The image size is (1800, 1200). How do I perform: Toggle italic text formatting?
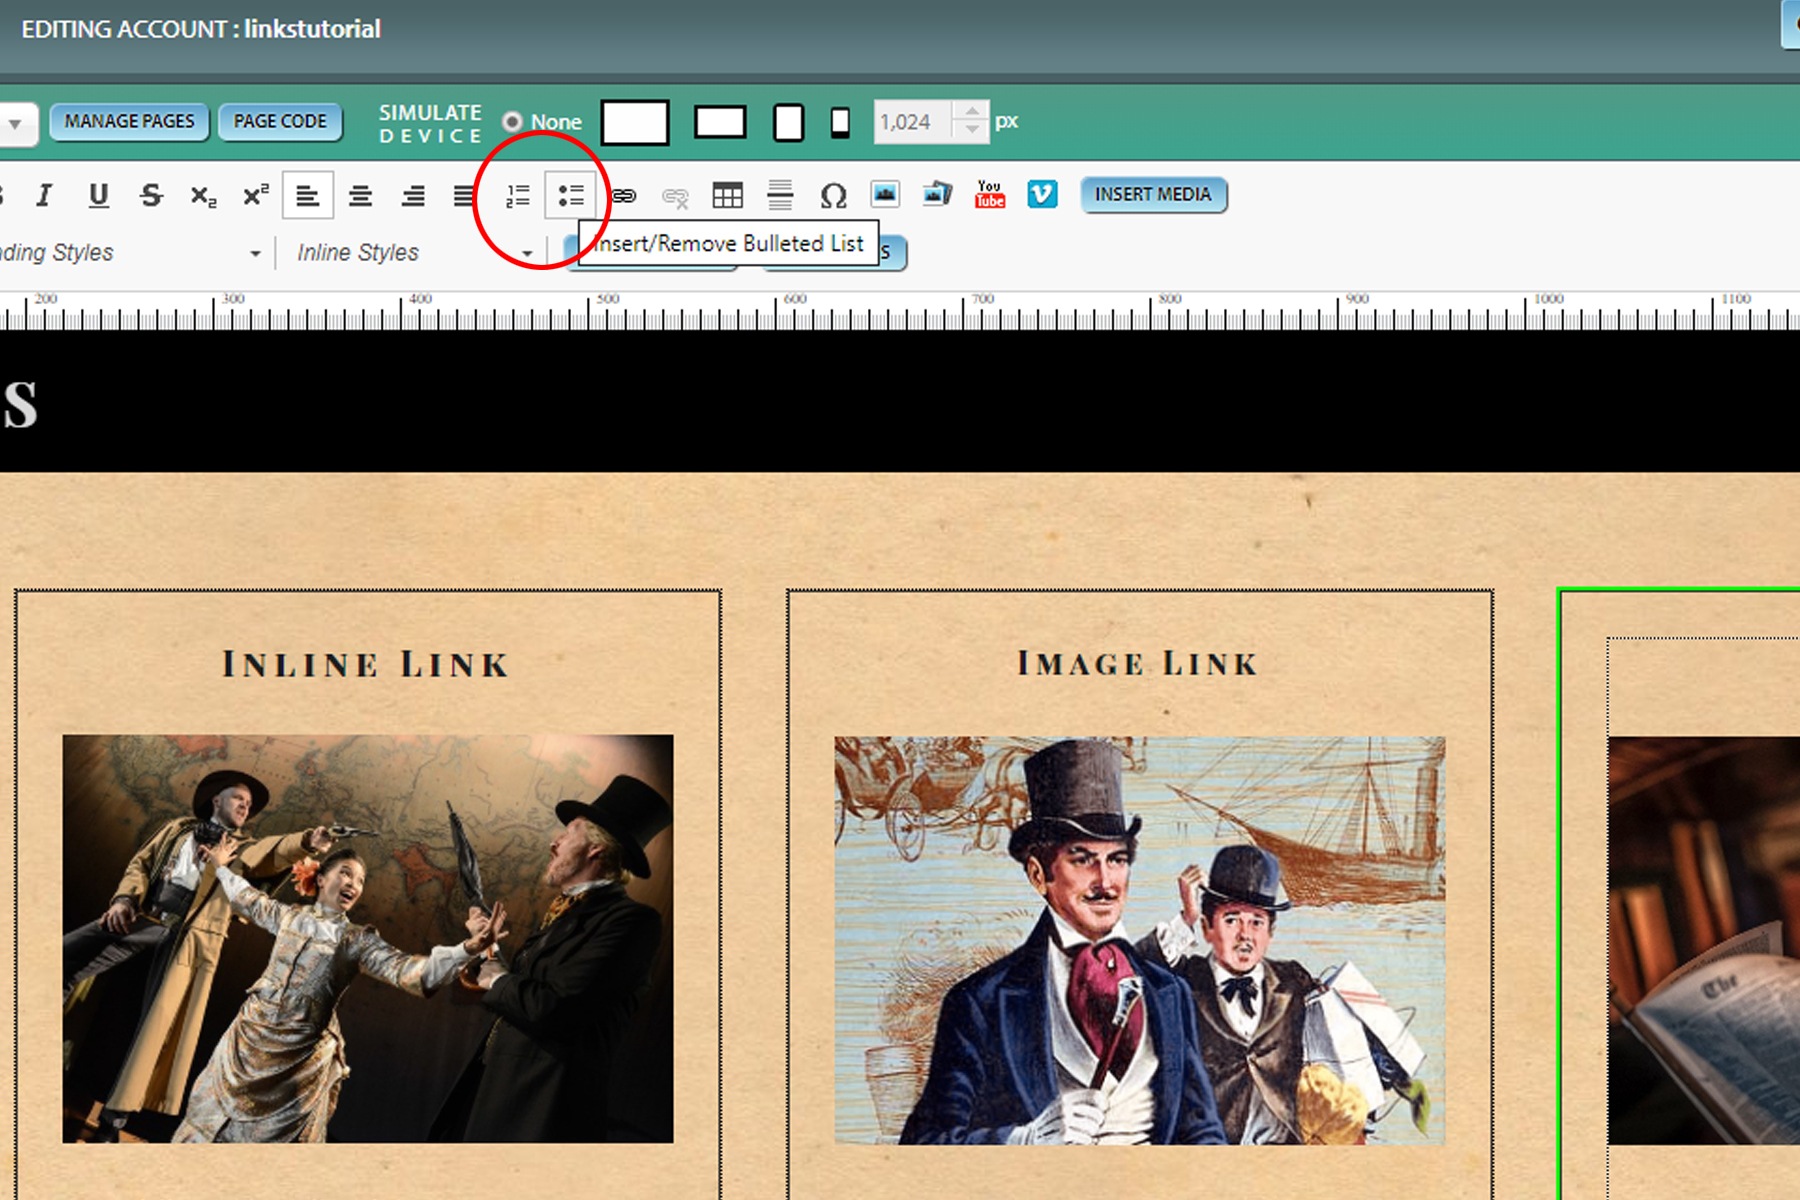click(44, 195)
